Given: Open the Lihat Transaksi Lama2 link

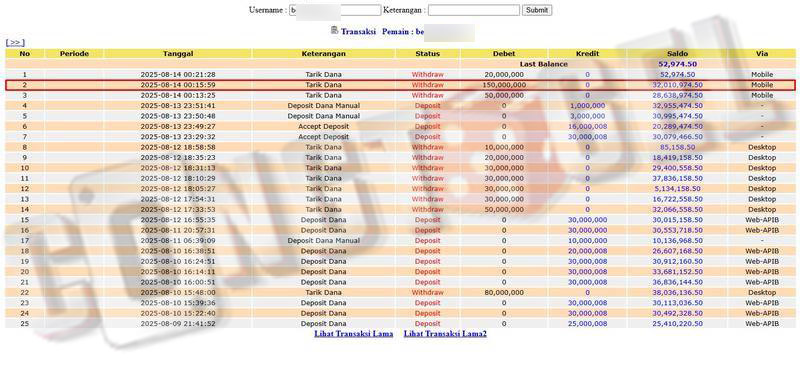Looking at the screenshot, I should point(445,334).
